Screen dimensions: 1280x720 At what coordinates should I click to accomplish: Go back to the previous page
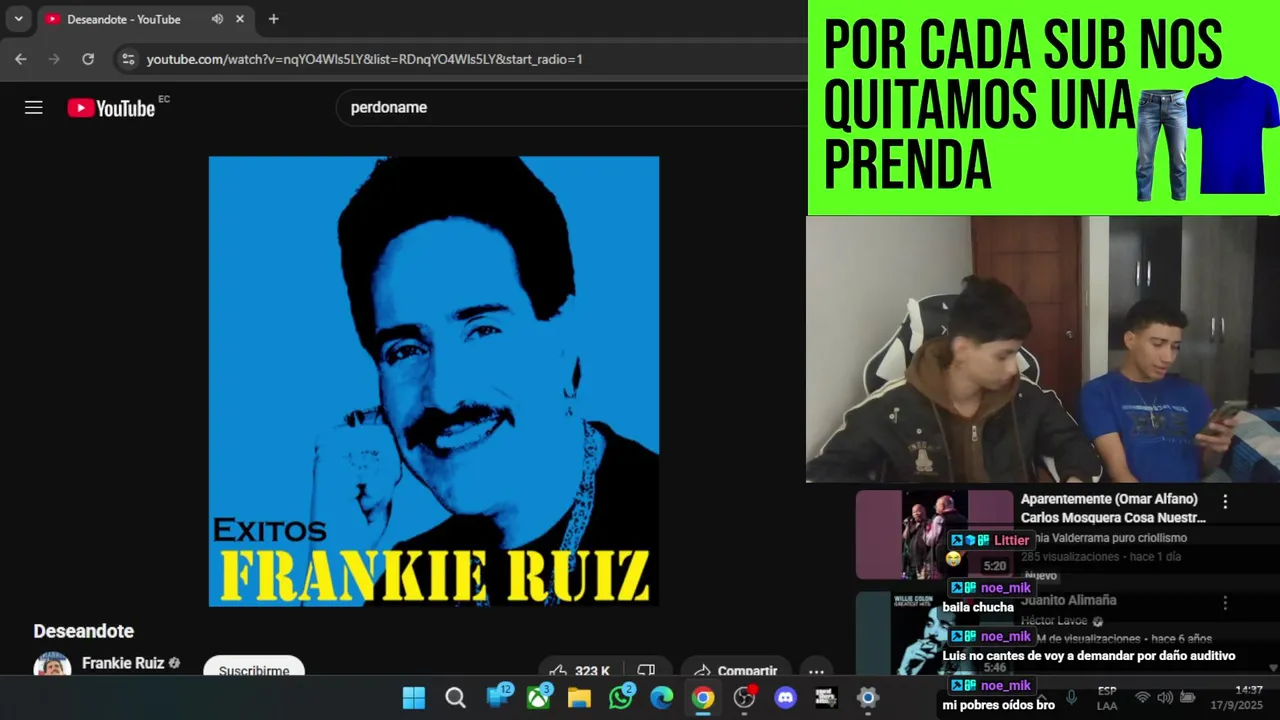point(20,59)
